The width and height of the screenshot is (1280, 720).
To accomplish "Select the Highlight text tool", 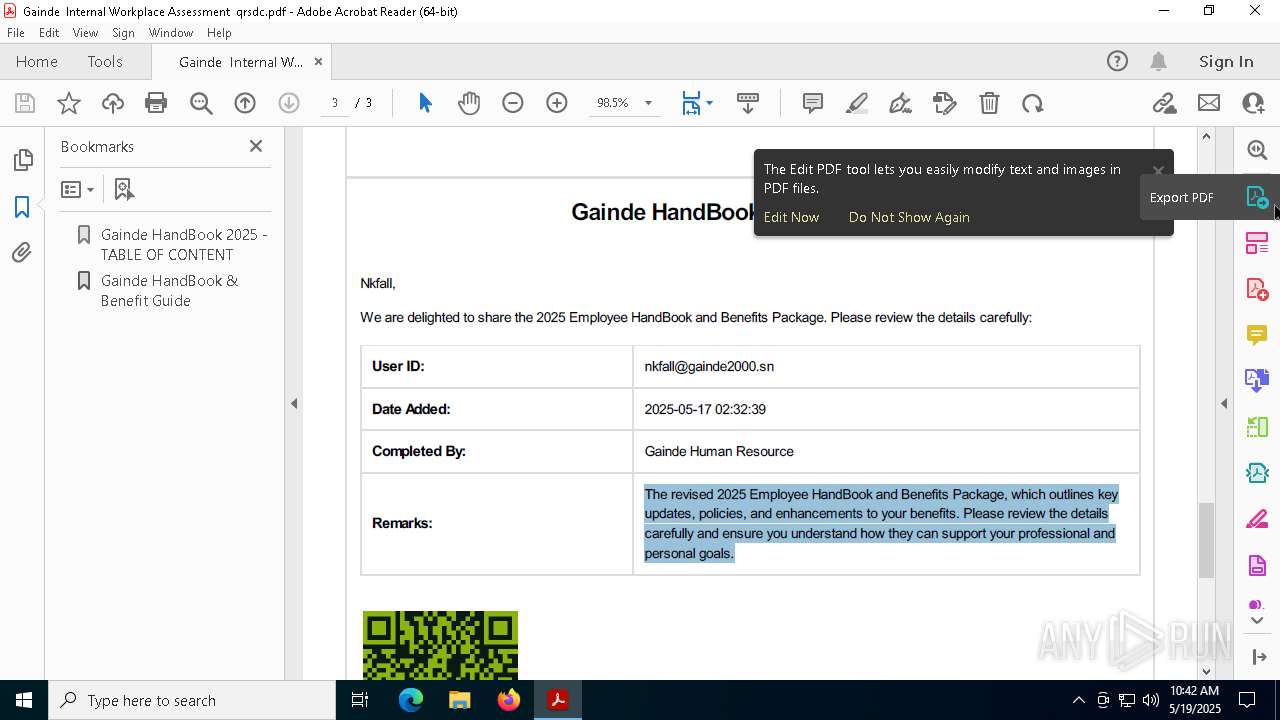I will pyautogui.click(x=857, y=103).
